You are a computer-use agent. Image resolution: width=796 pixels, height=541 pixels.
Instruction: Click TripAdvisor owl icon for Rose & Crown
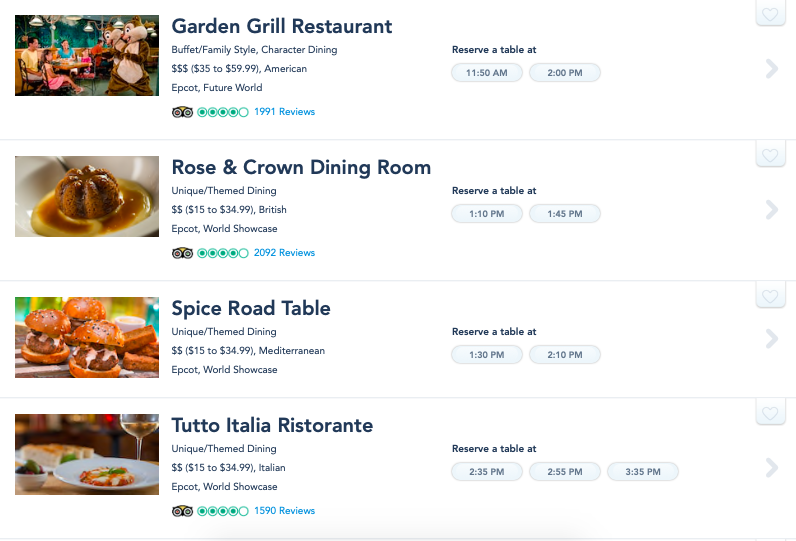point(182,253)
